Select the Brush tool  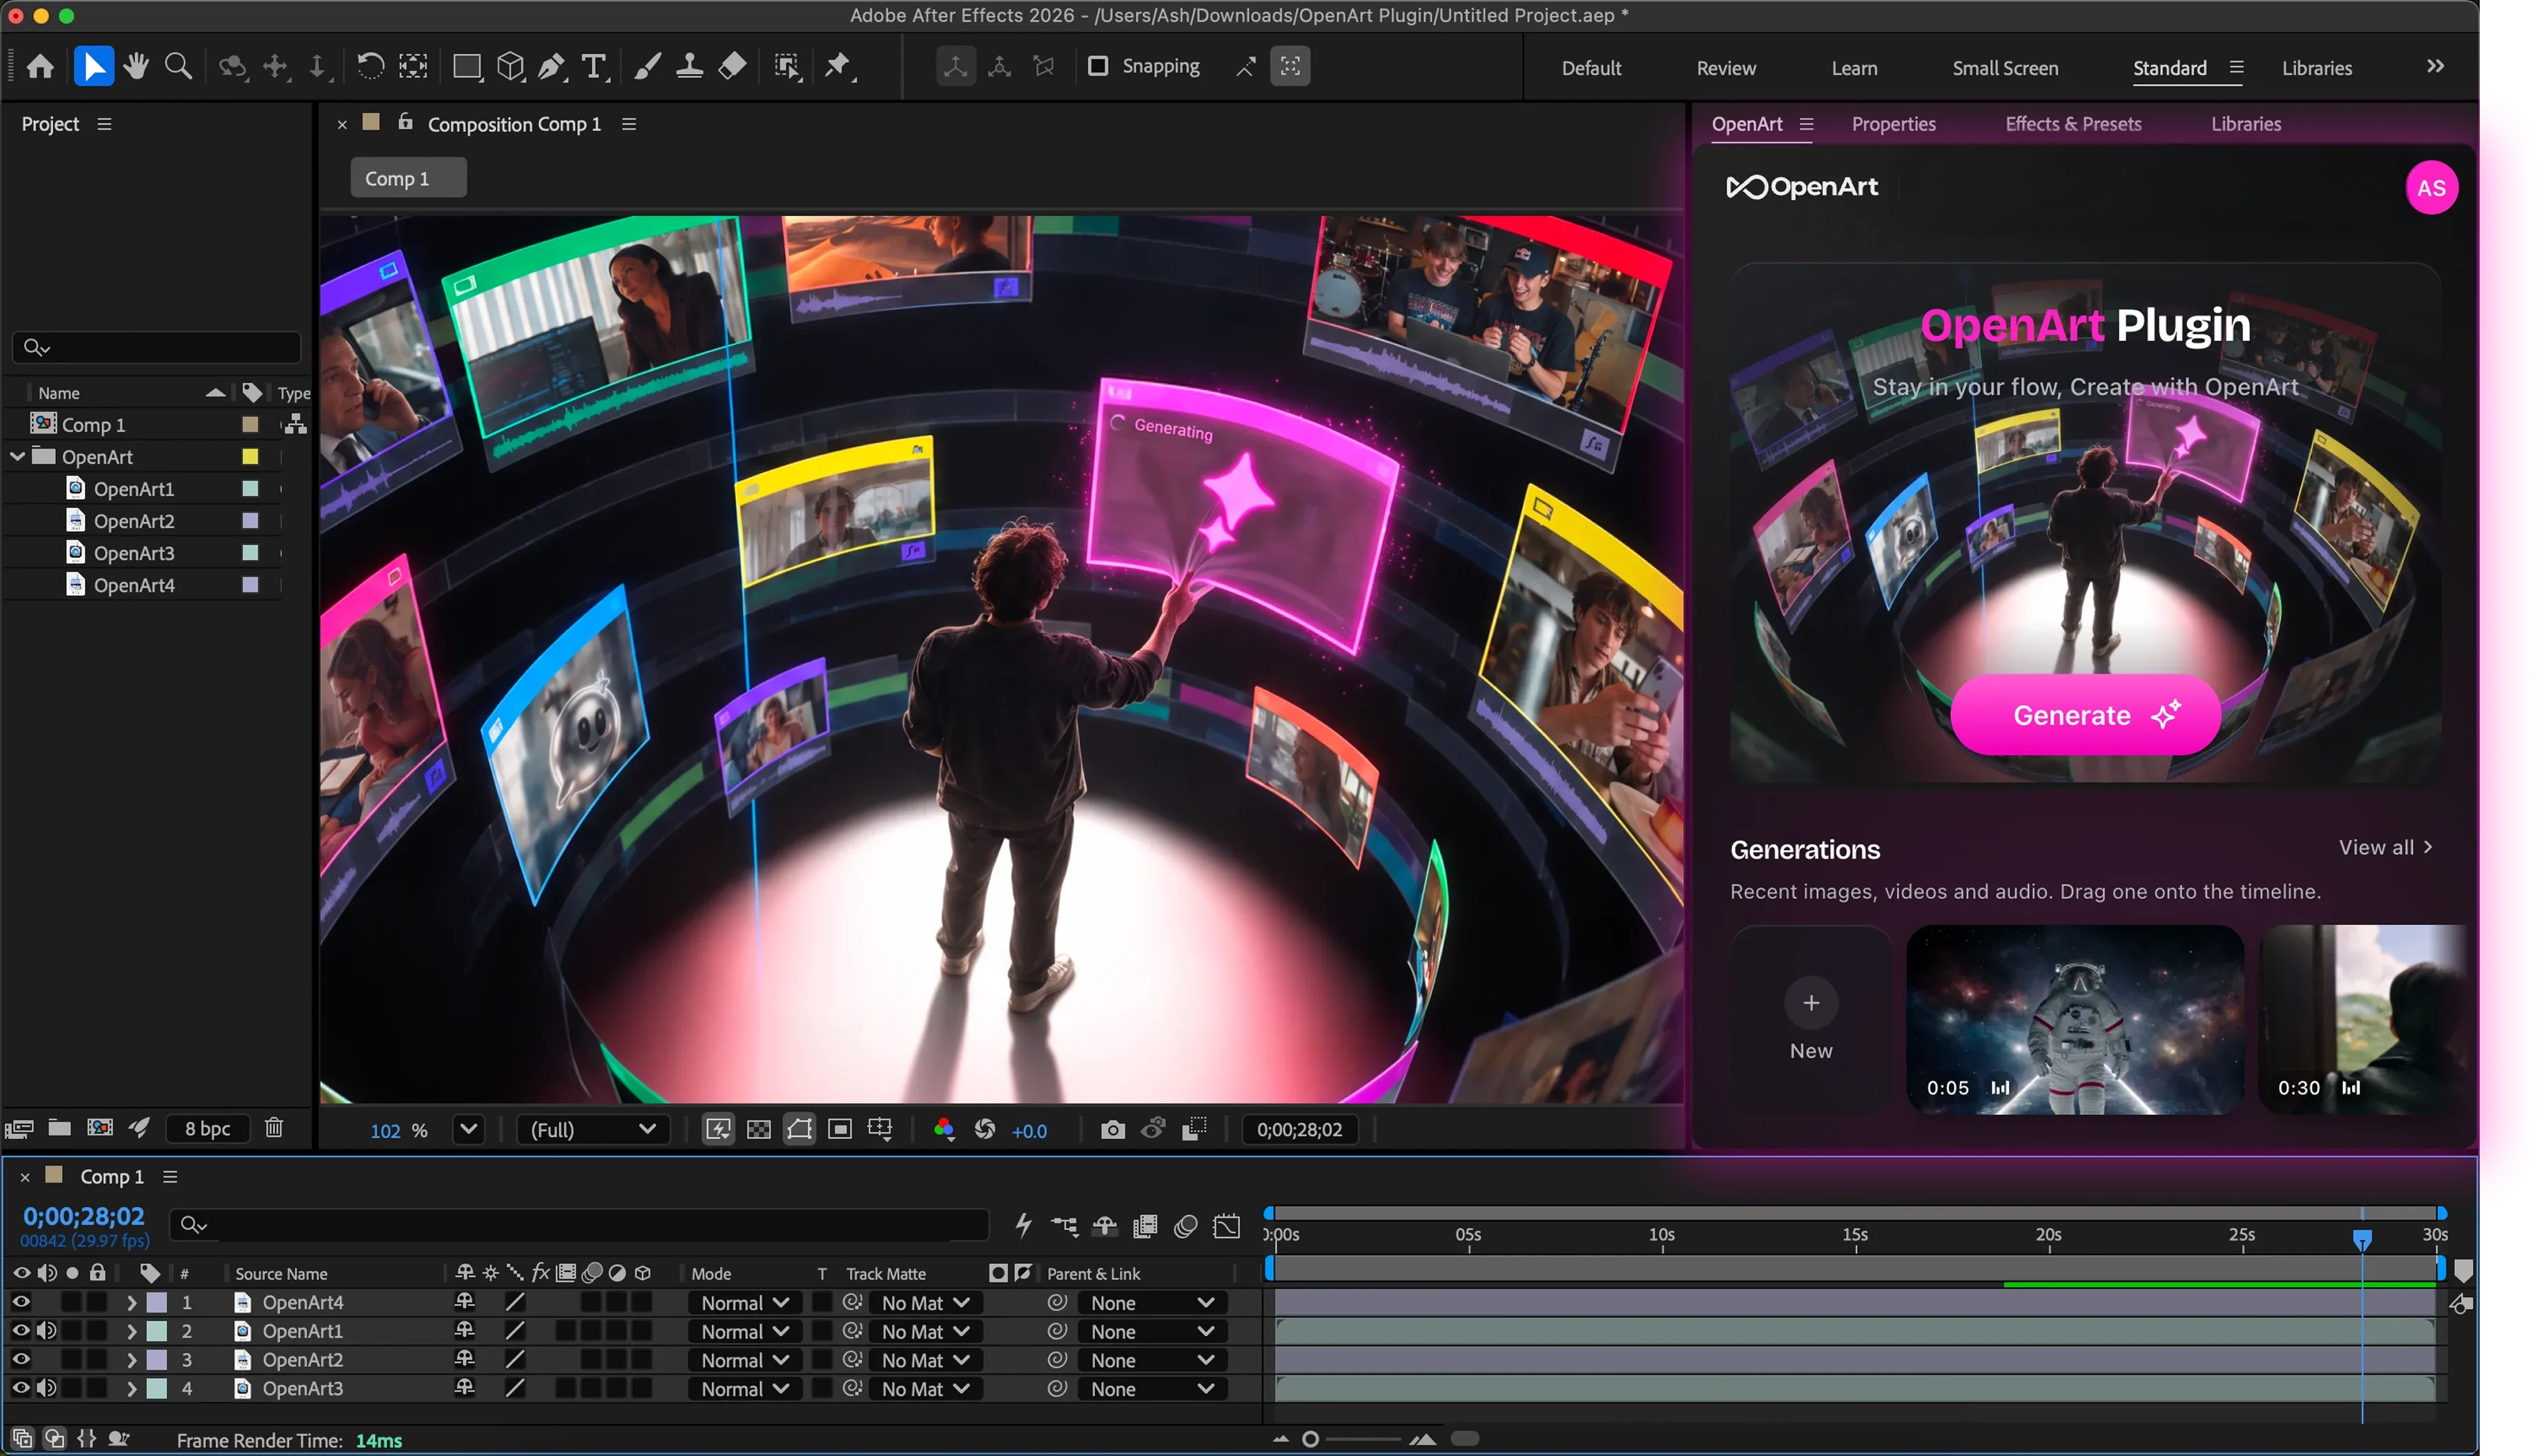(x=647, y=66)
